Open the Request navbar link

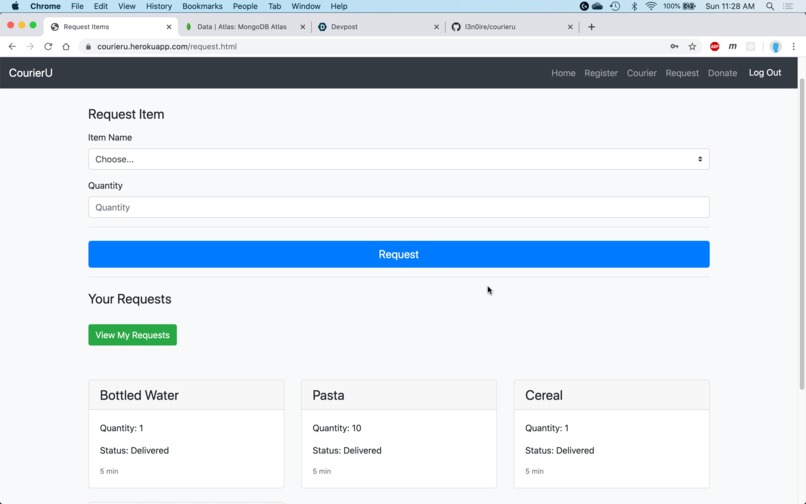[682, 73]
